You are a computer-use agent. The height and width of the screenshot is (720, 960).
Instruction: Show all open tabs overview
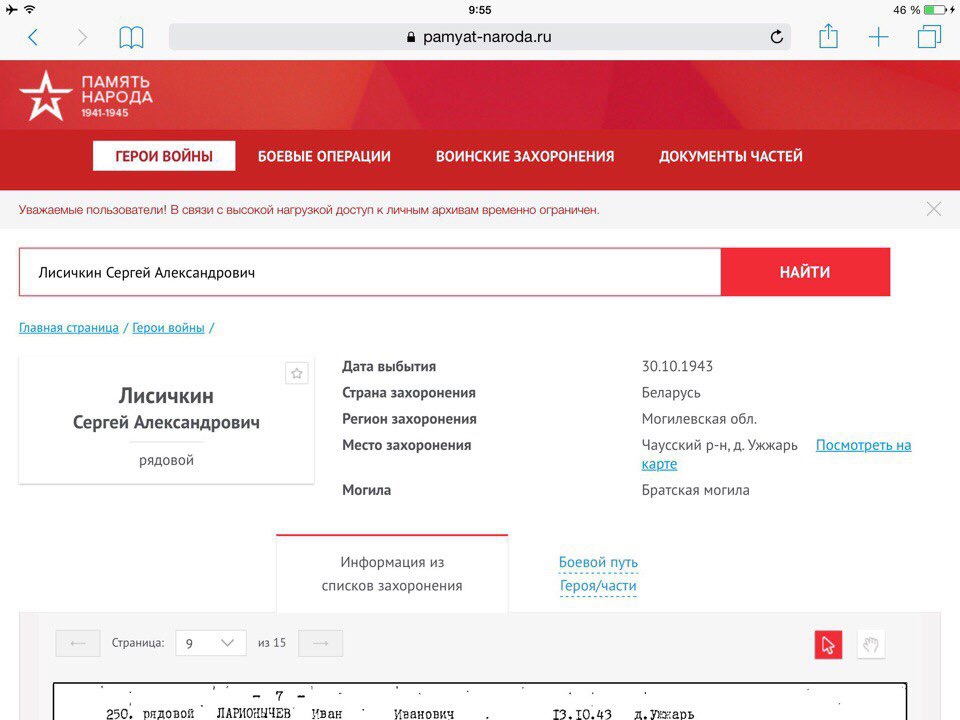pyautogui.click(x=929, y=38)
